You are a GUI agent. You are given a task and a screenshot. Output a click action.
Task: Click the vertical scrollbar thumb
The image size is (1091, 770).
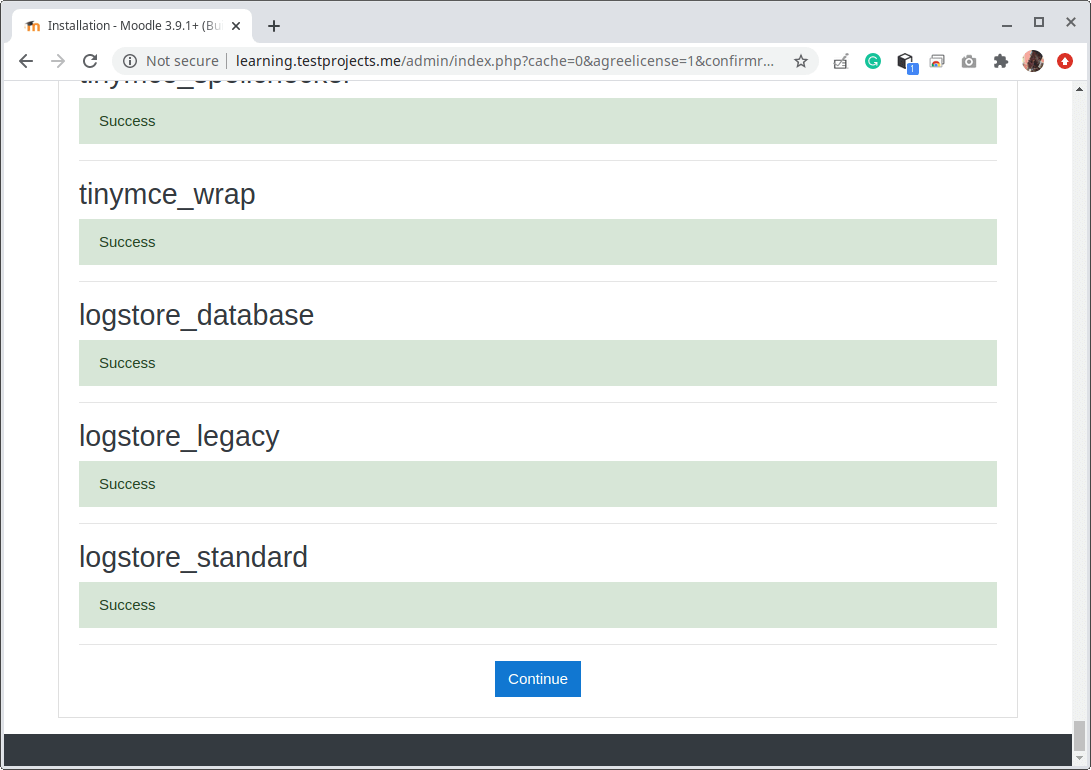click(1079, 736)
